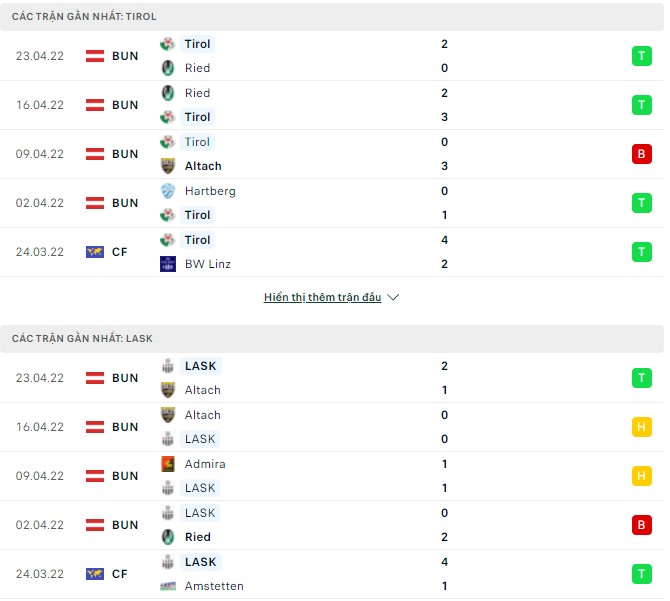Click the green T badge for Tirol vs BW Linz
The image size is (670, 601).
coord(641,252)
